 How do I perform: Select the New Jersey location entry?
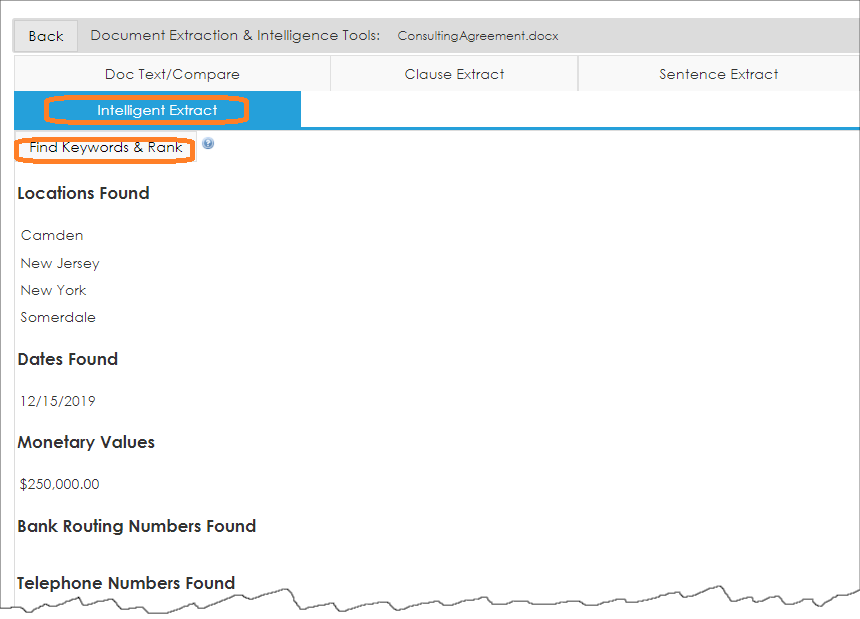point(60,263)
